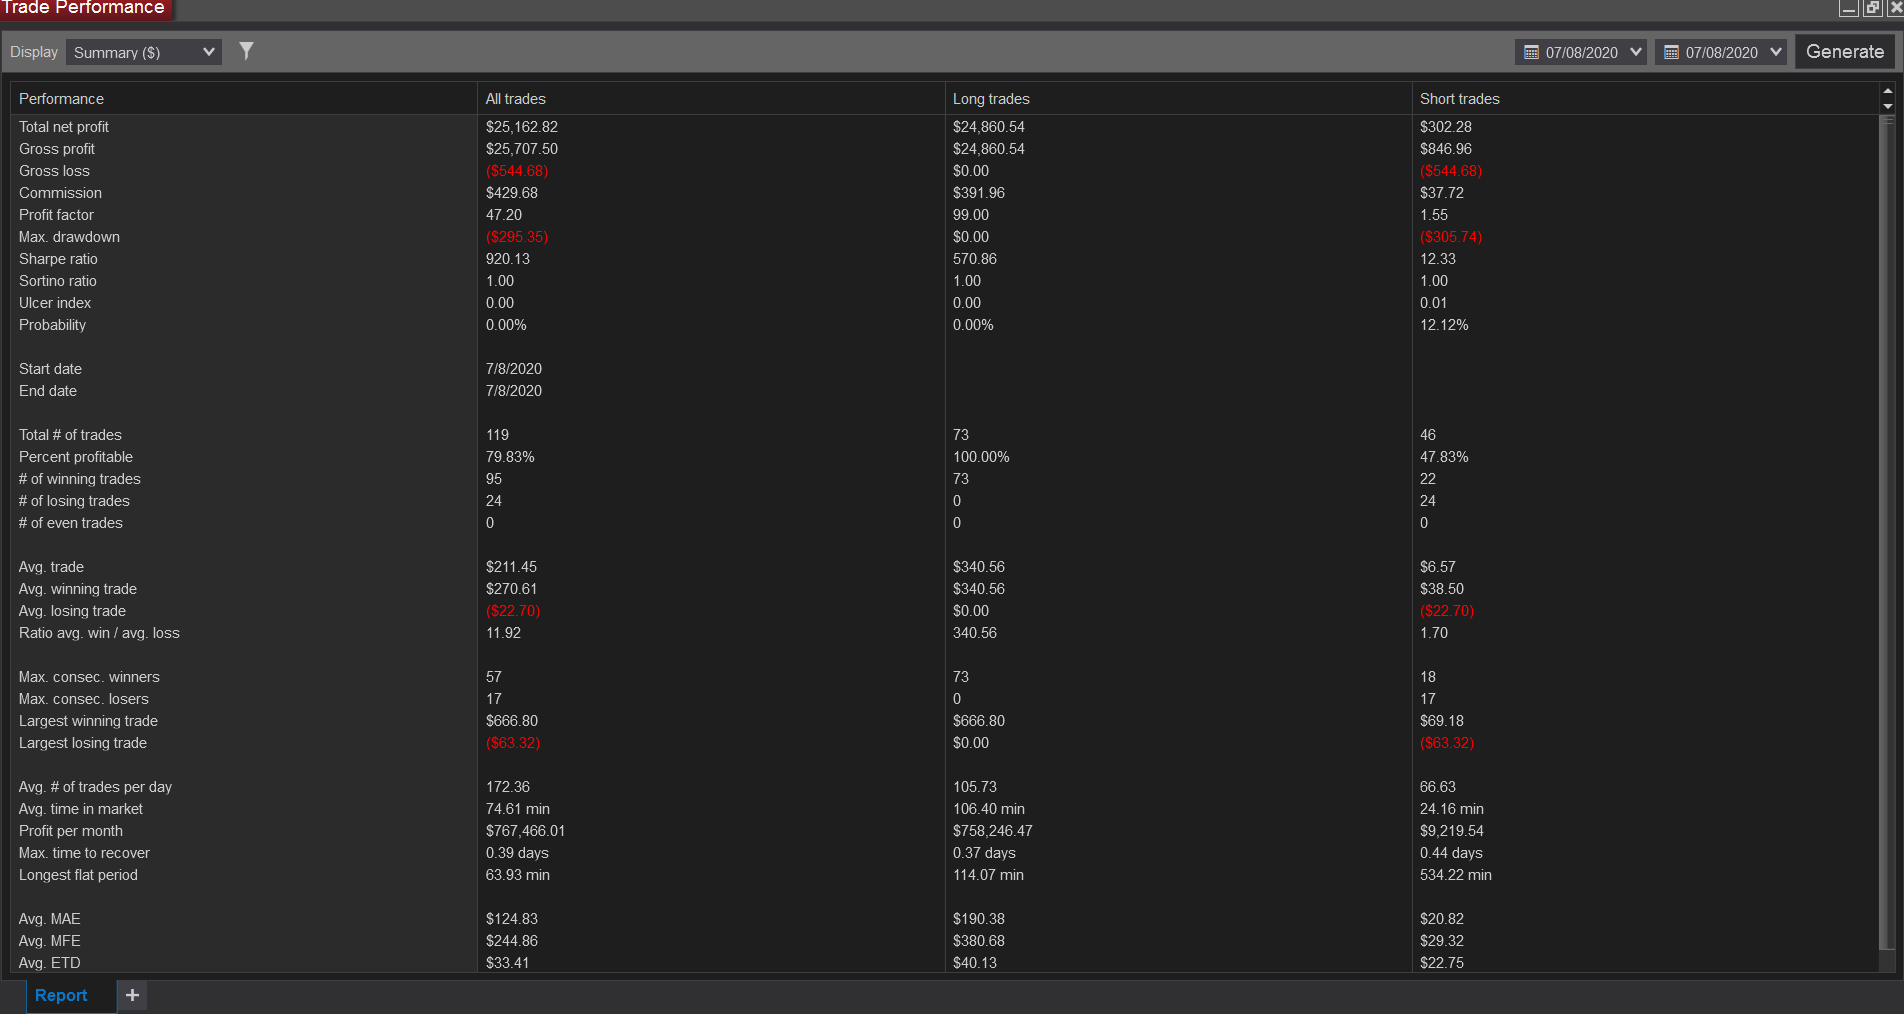Click the $25,162.82 total net profit value
The image size is (1904, 1014).
tap(522, 127)
